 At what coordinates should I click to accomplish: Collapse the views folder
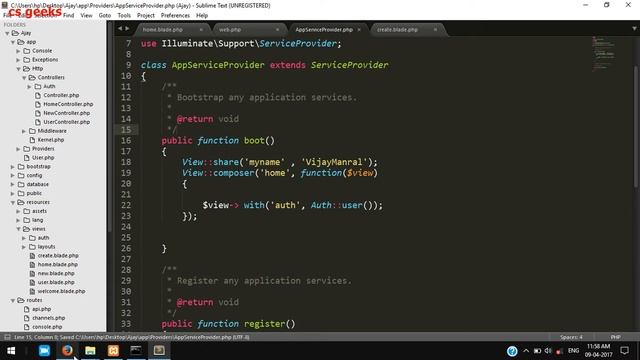point(18,229)
